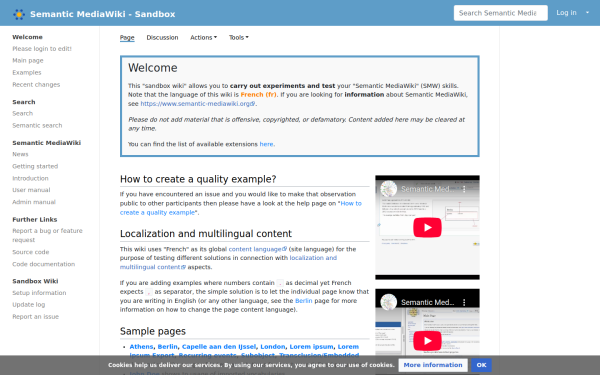Image resolution: width=600 pixels, height=375 pixels.
Task: Open Introduction in sidebar
Action: tap(30, 178)
